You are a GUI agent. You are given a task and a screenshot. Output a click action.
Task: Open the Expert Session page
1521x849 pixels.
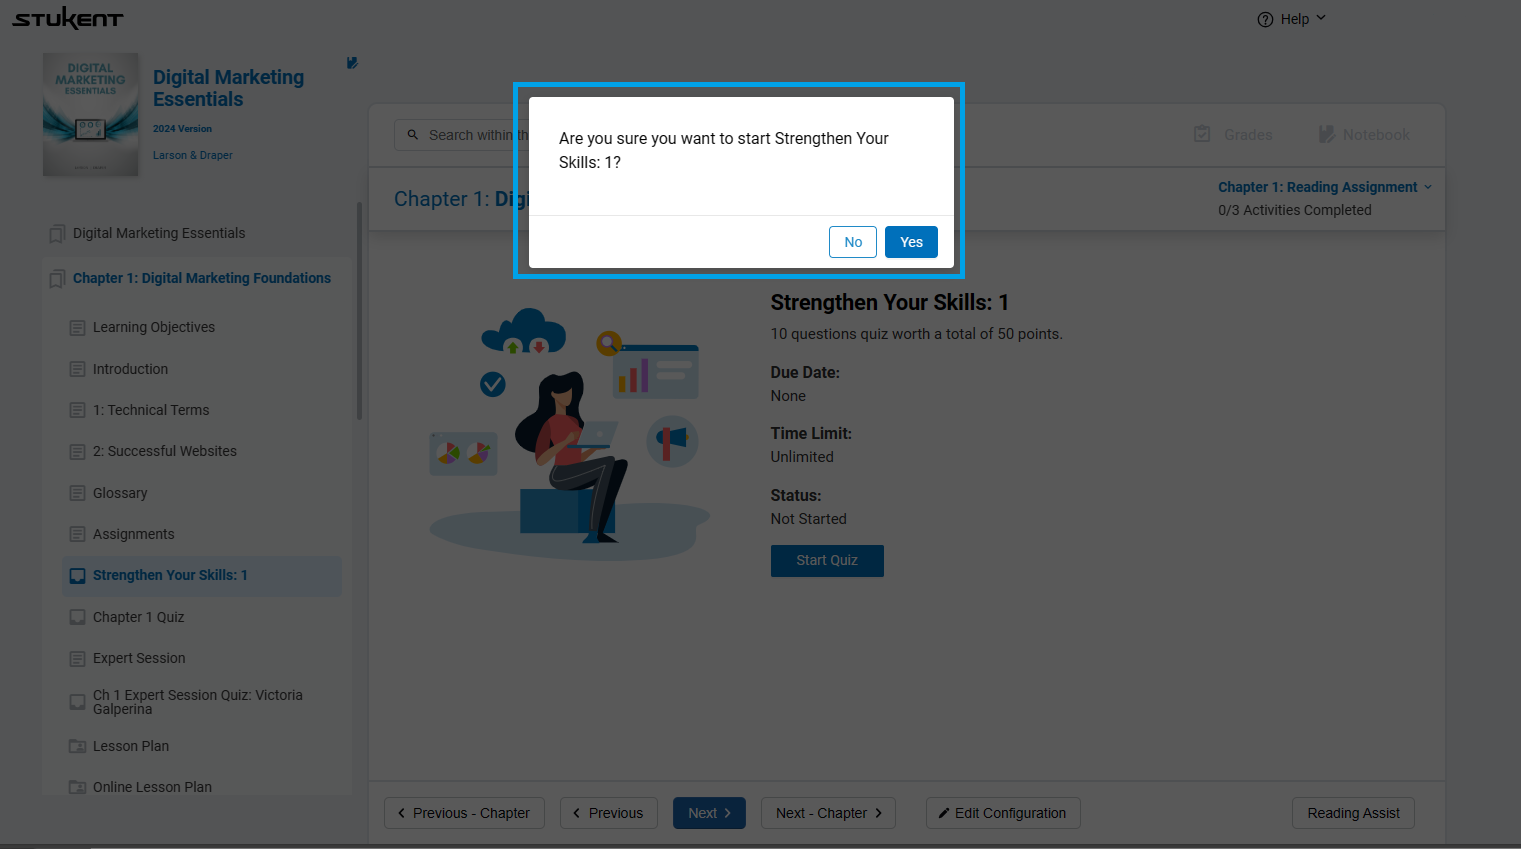click(x=139, y=658)
